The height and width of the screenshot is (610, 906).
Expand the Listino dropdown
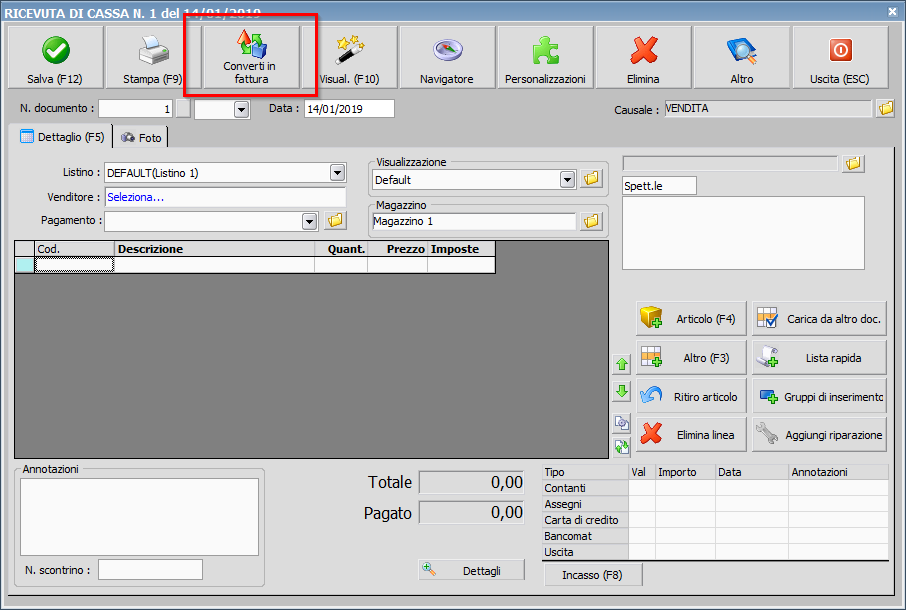(x=337, y=173)
